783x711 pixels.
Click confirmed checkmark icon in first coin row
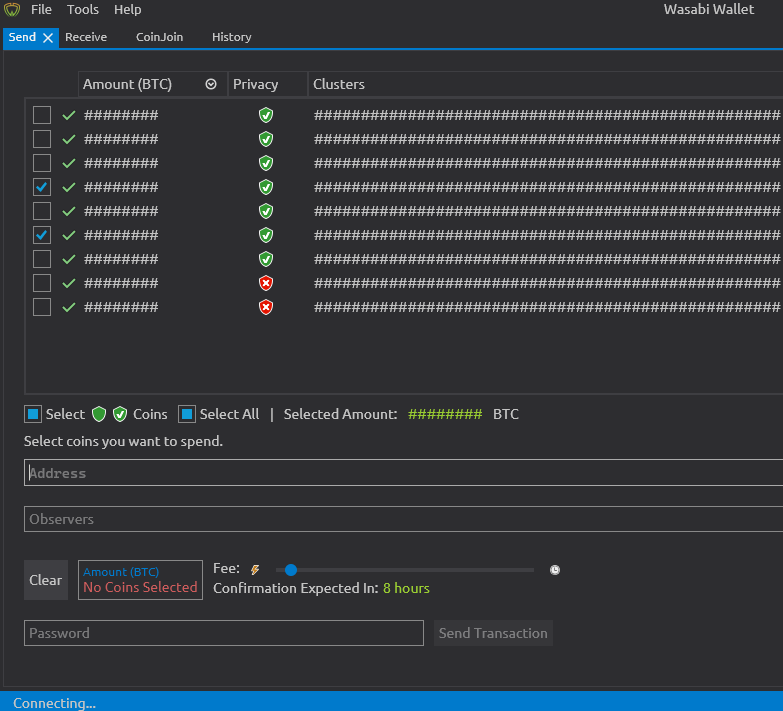coord(69,115)
